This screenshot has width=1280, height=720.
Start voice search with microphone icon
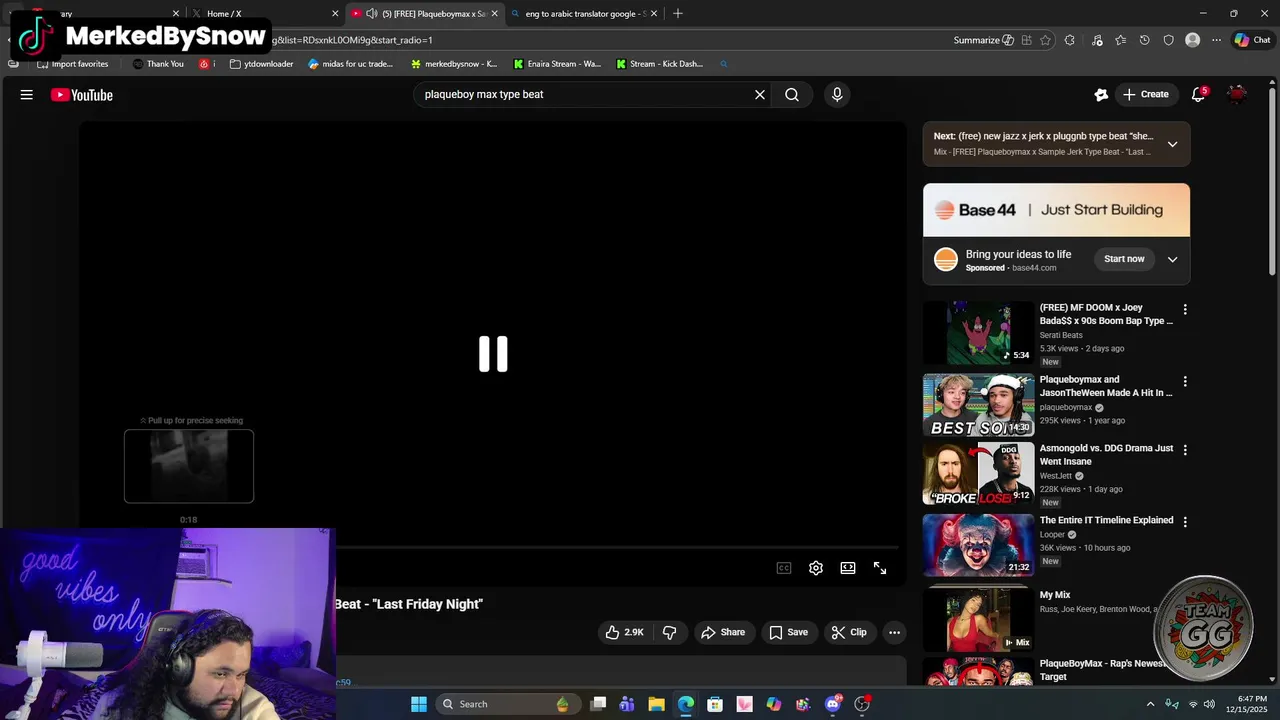point(837,95)
